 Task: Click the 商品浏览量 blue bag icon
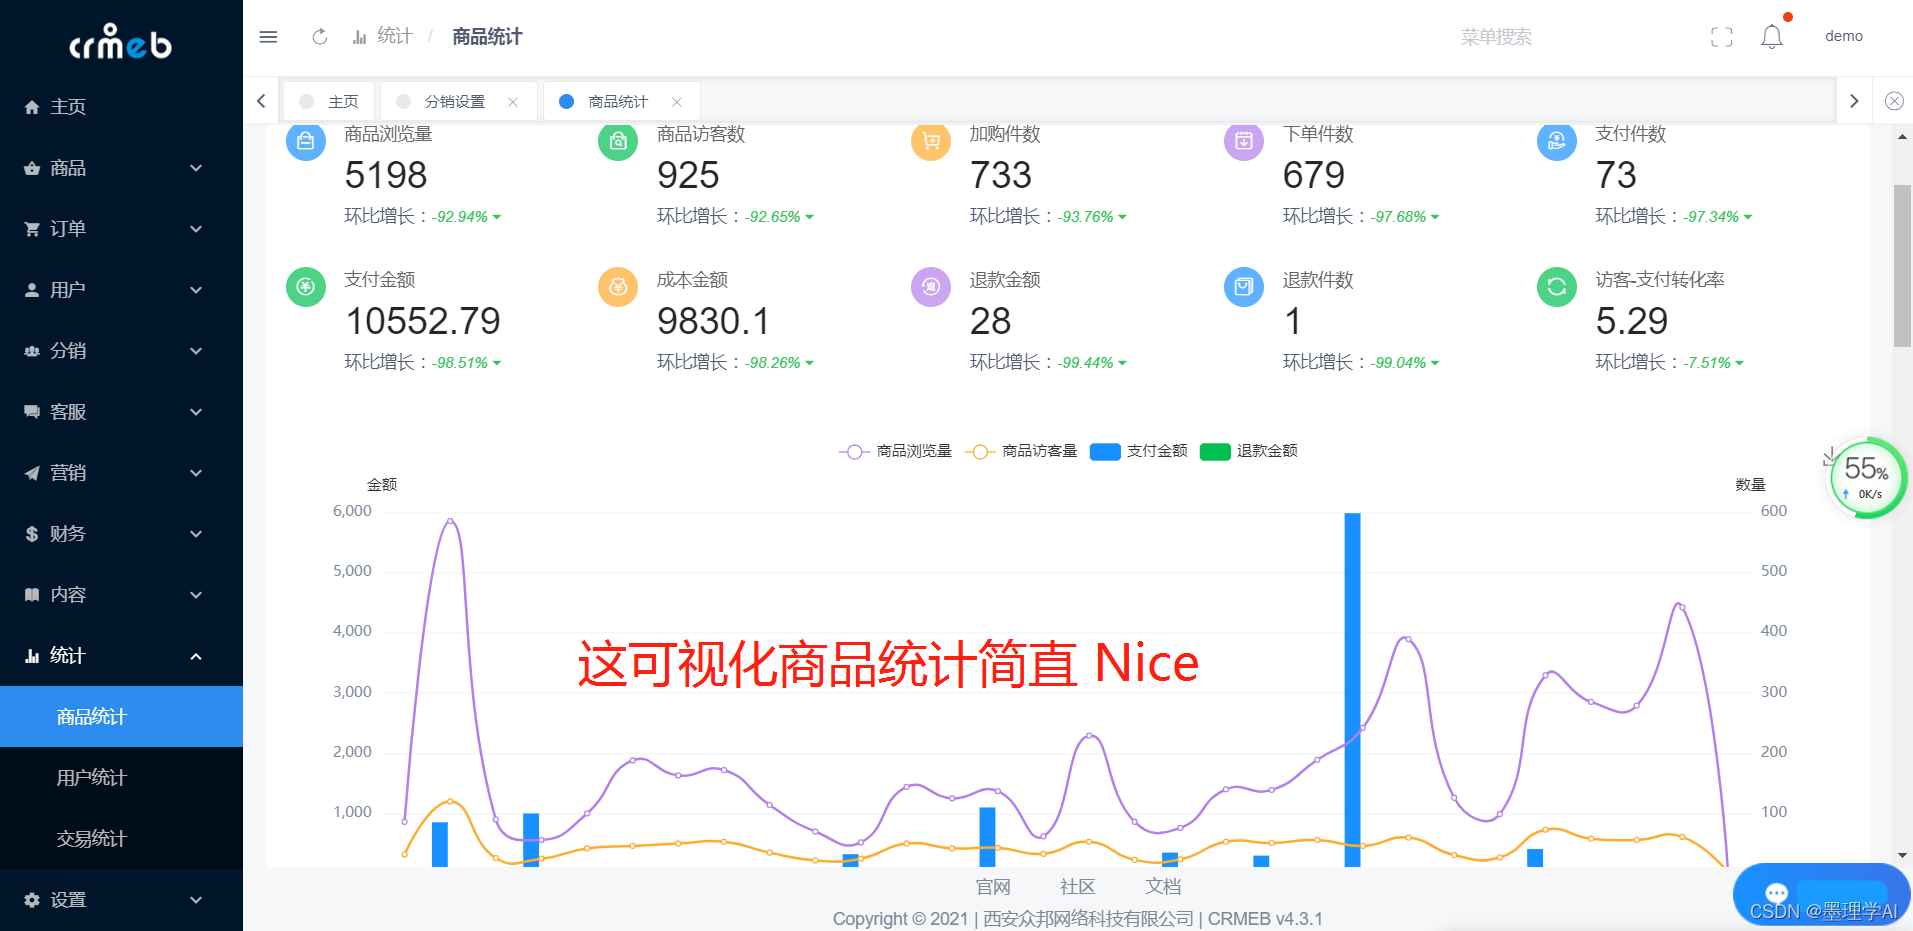pyautogui.click(x=306, y=141)
